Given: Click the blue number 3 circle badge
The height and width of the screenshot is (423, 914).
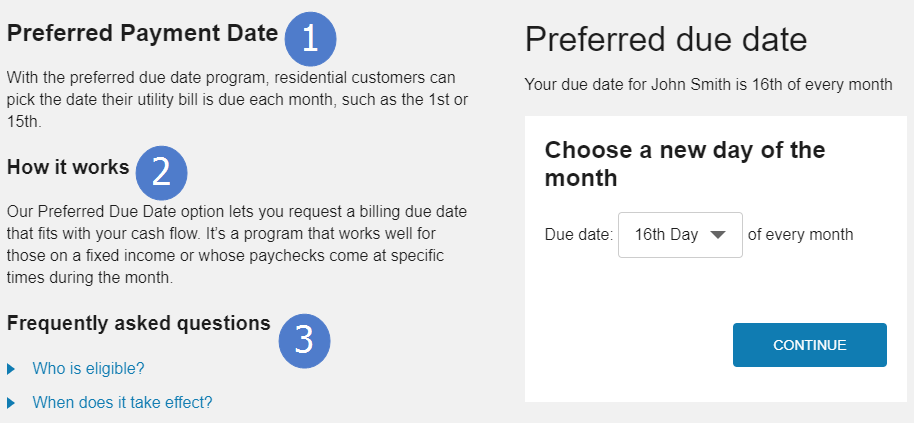Looking at the screenshot, I should [304, 340].
